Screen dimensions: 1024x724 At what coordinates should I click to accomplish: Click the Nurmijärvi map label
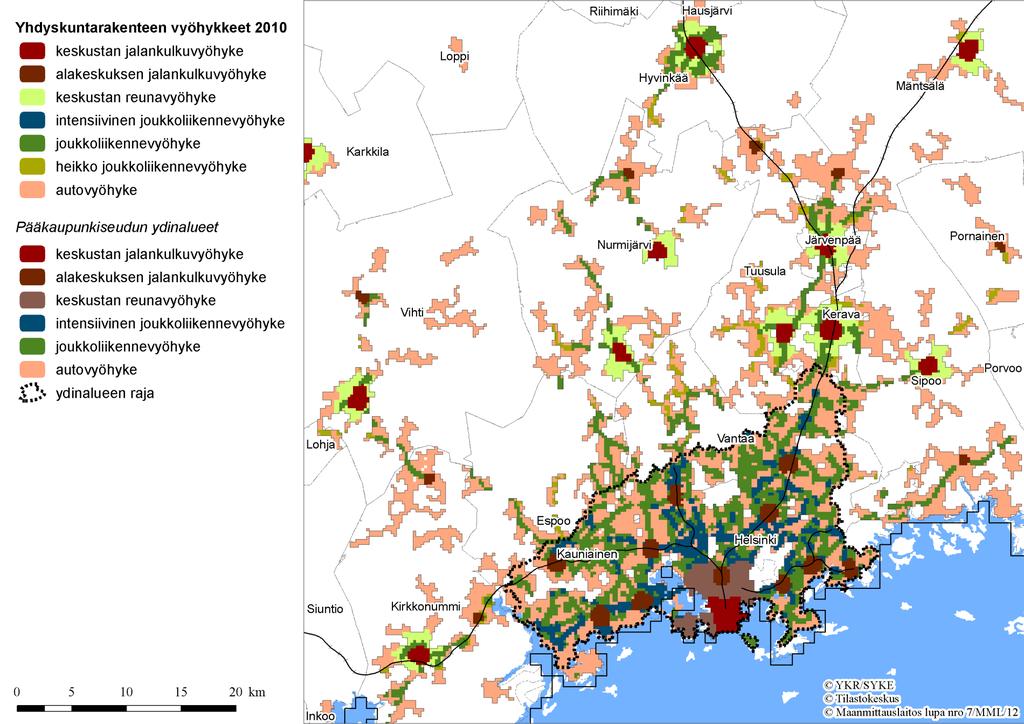624,245
